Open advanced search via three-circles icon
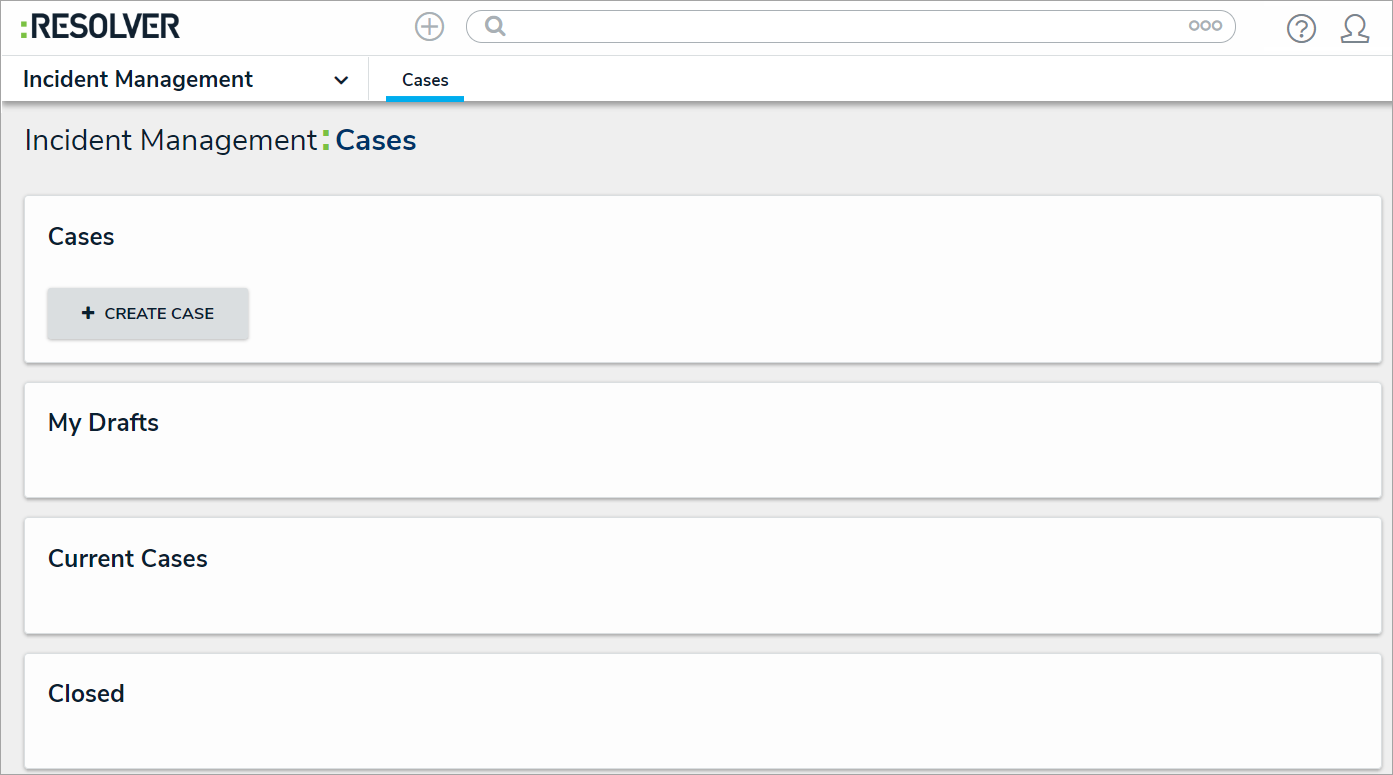Screen dimensions: 1393x775 point(1205,27)
